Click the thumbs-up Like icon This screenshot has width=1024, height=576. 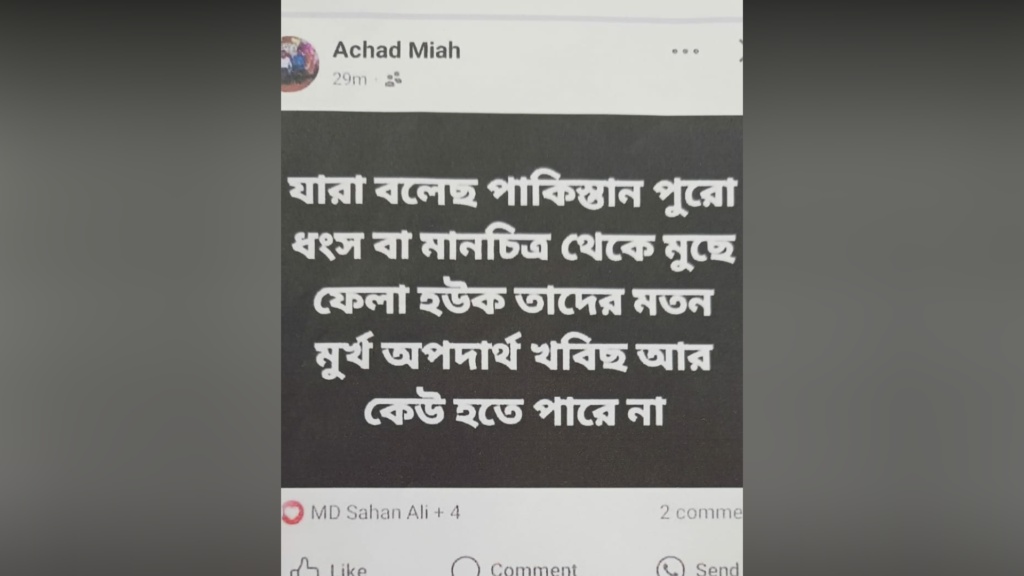coord(304,568)
